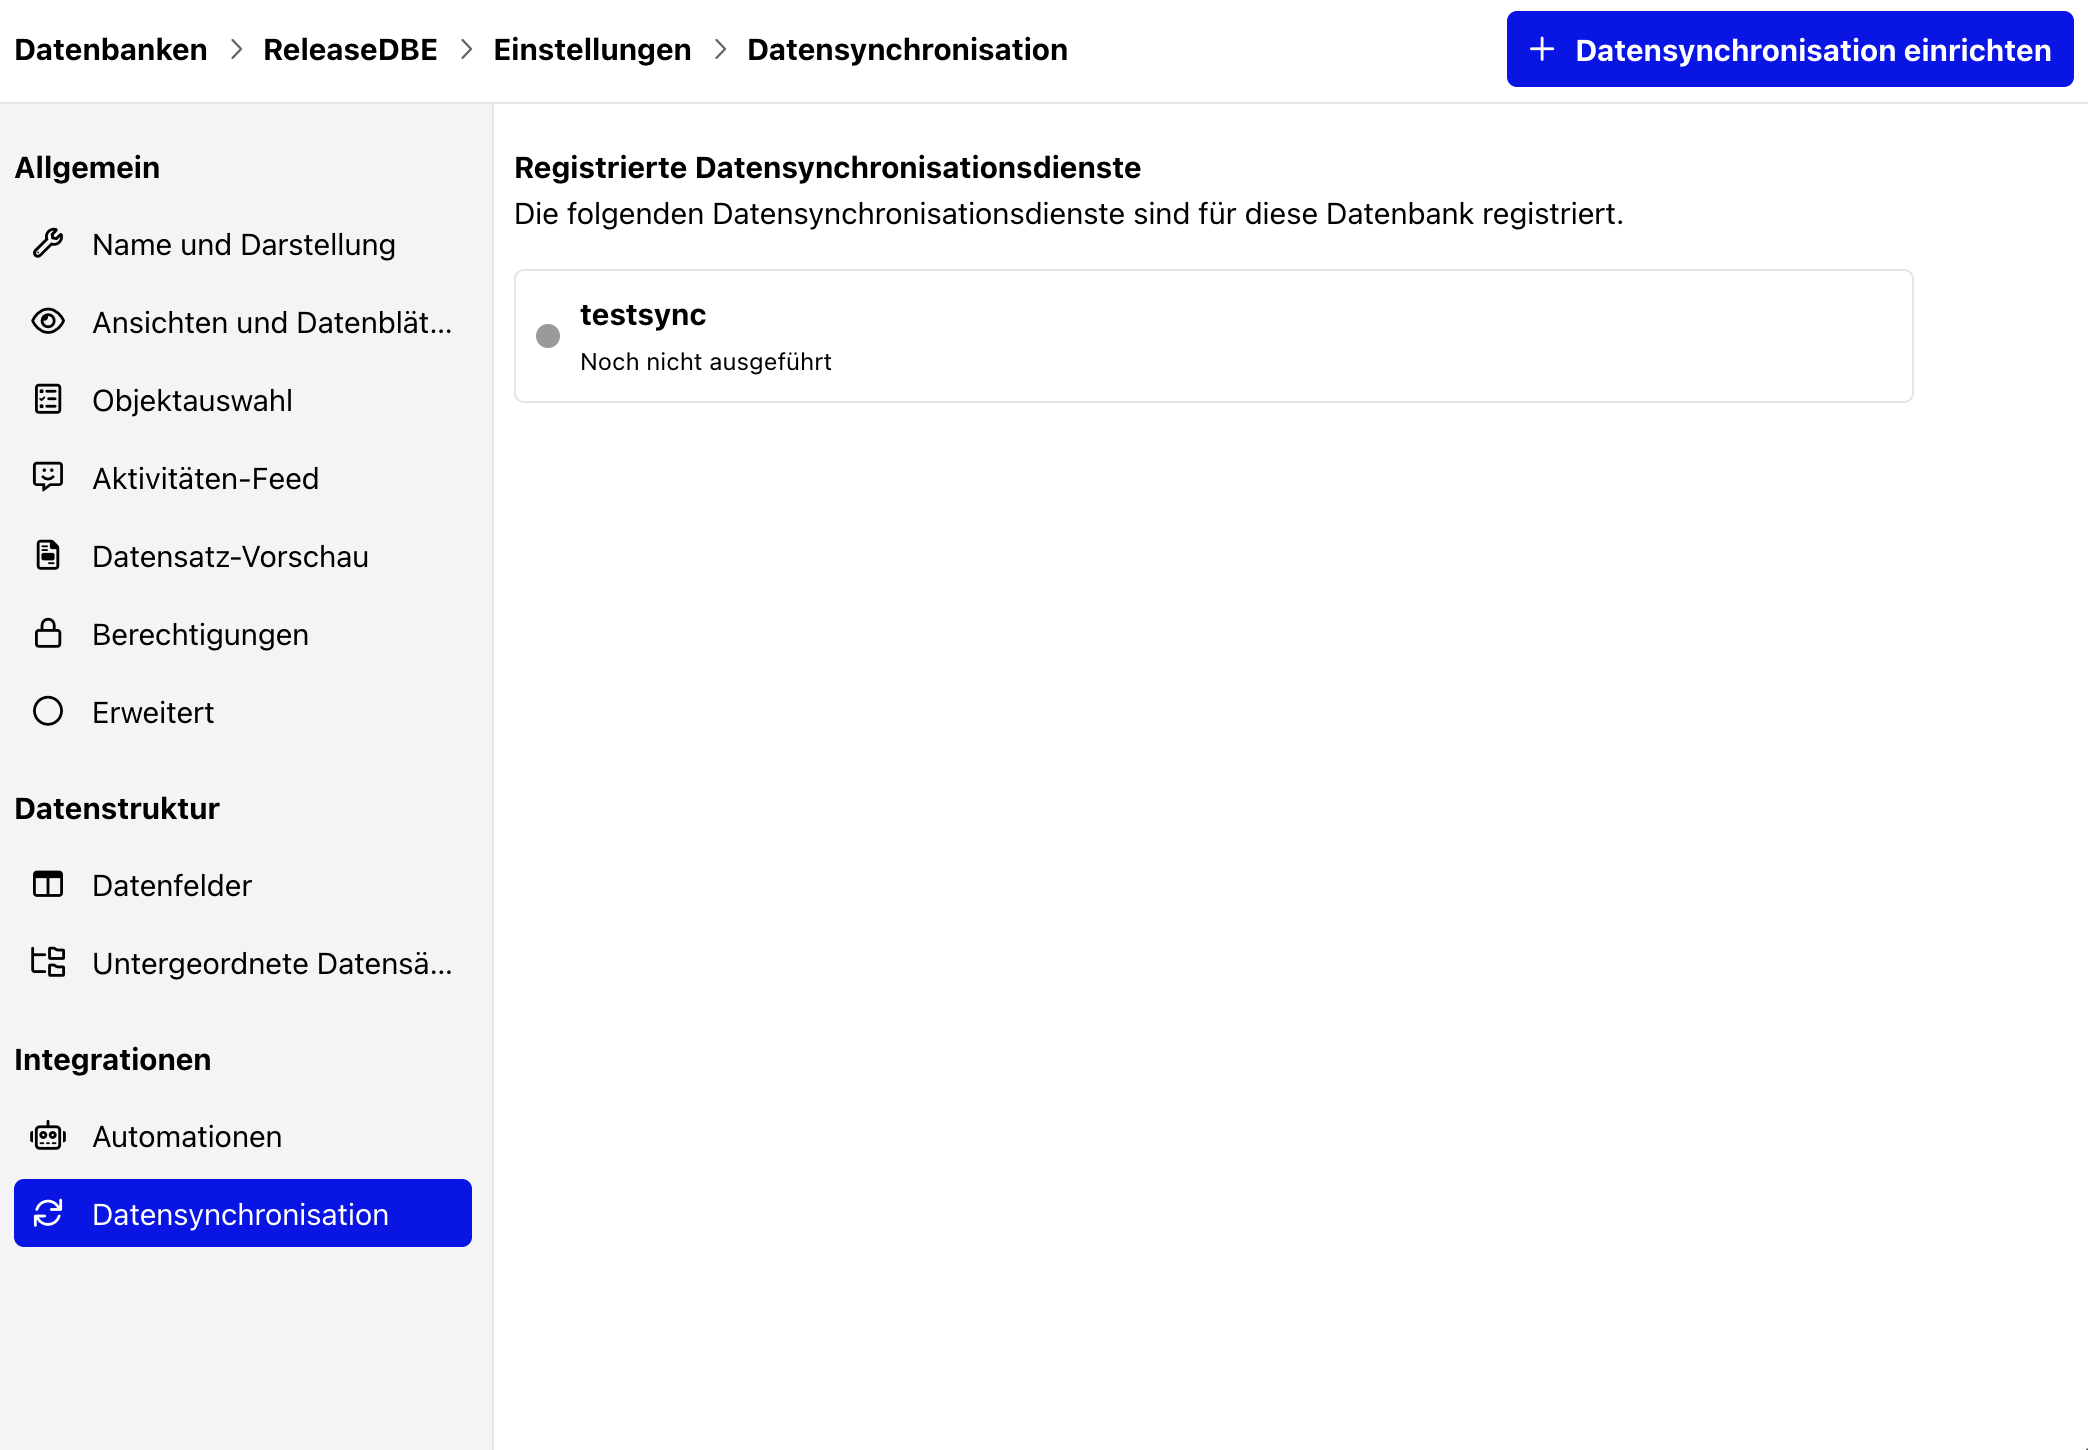Click the Datenstruktur section heading
2088x1450 pixels.
(x=117, y=808)
